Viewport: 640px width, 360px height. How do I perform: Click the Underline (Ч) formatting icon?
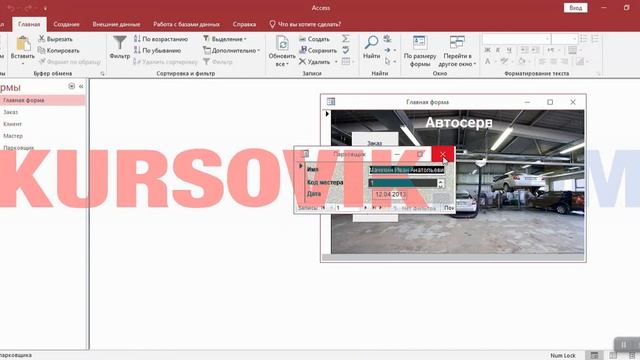pyautogui.click(x=509, y=50)
